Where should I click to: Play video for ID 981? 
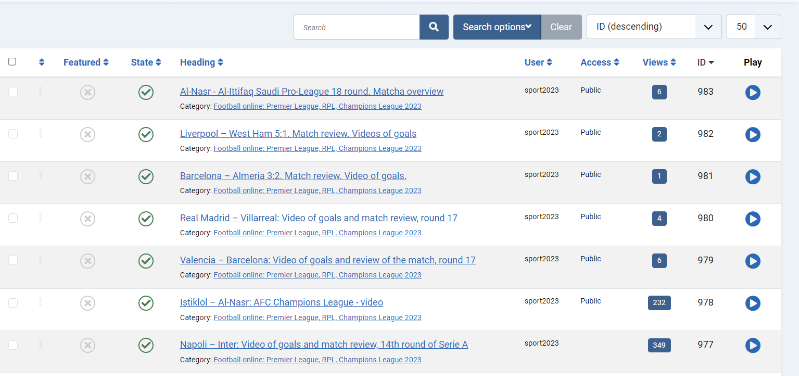coord(752,177)
